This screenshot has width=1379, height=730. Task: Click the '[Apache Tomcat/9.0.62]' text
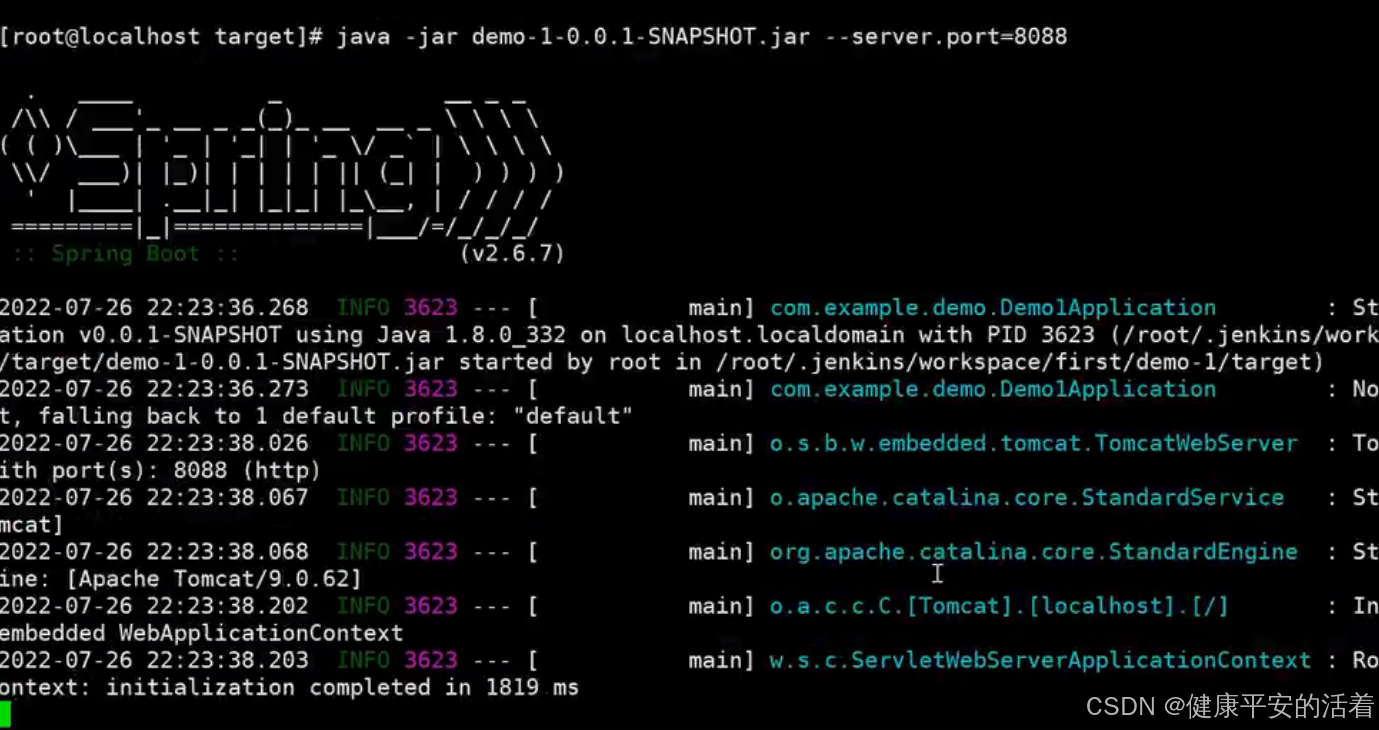[212, 578]
